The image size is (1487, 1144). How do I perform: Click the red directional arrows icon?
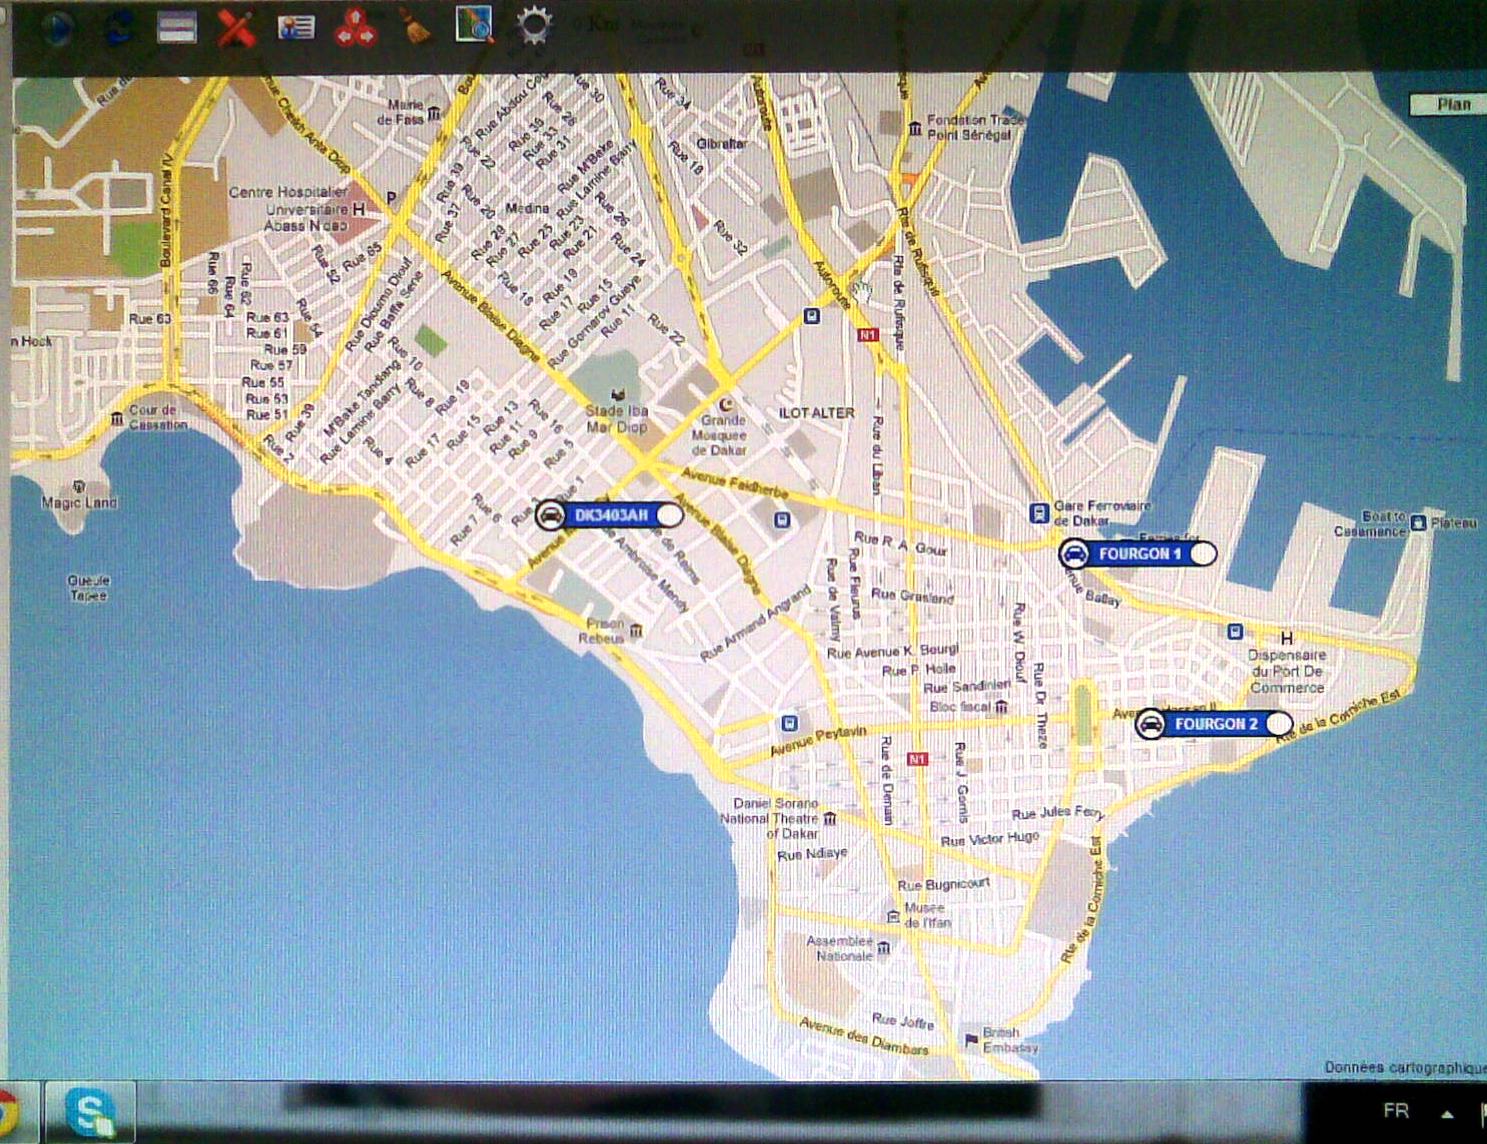coord(355,27)
